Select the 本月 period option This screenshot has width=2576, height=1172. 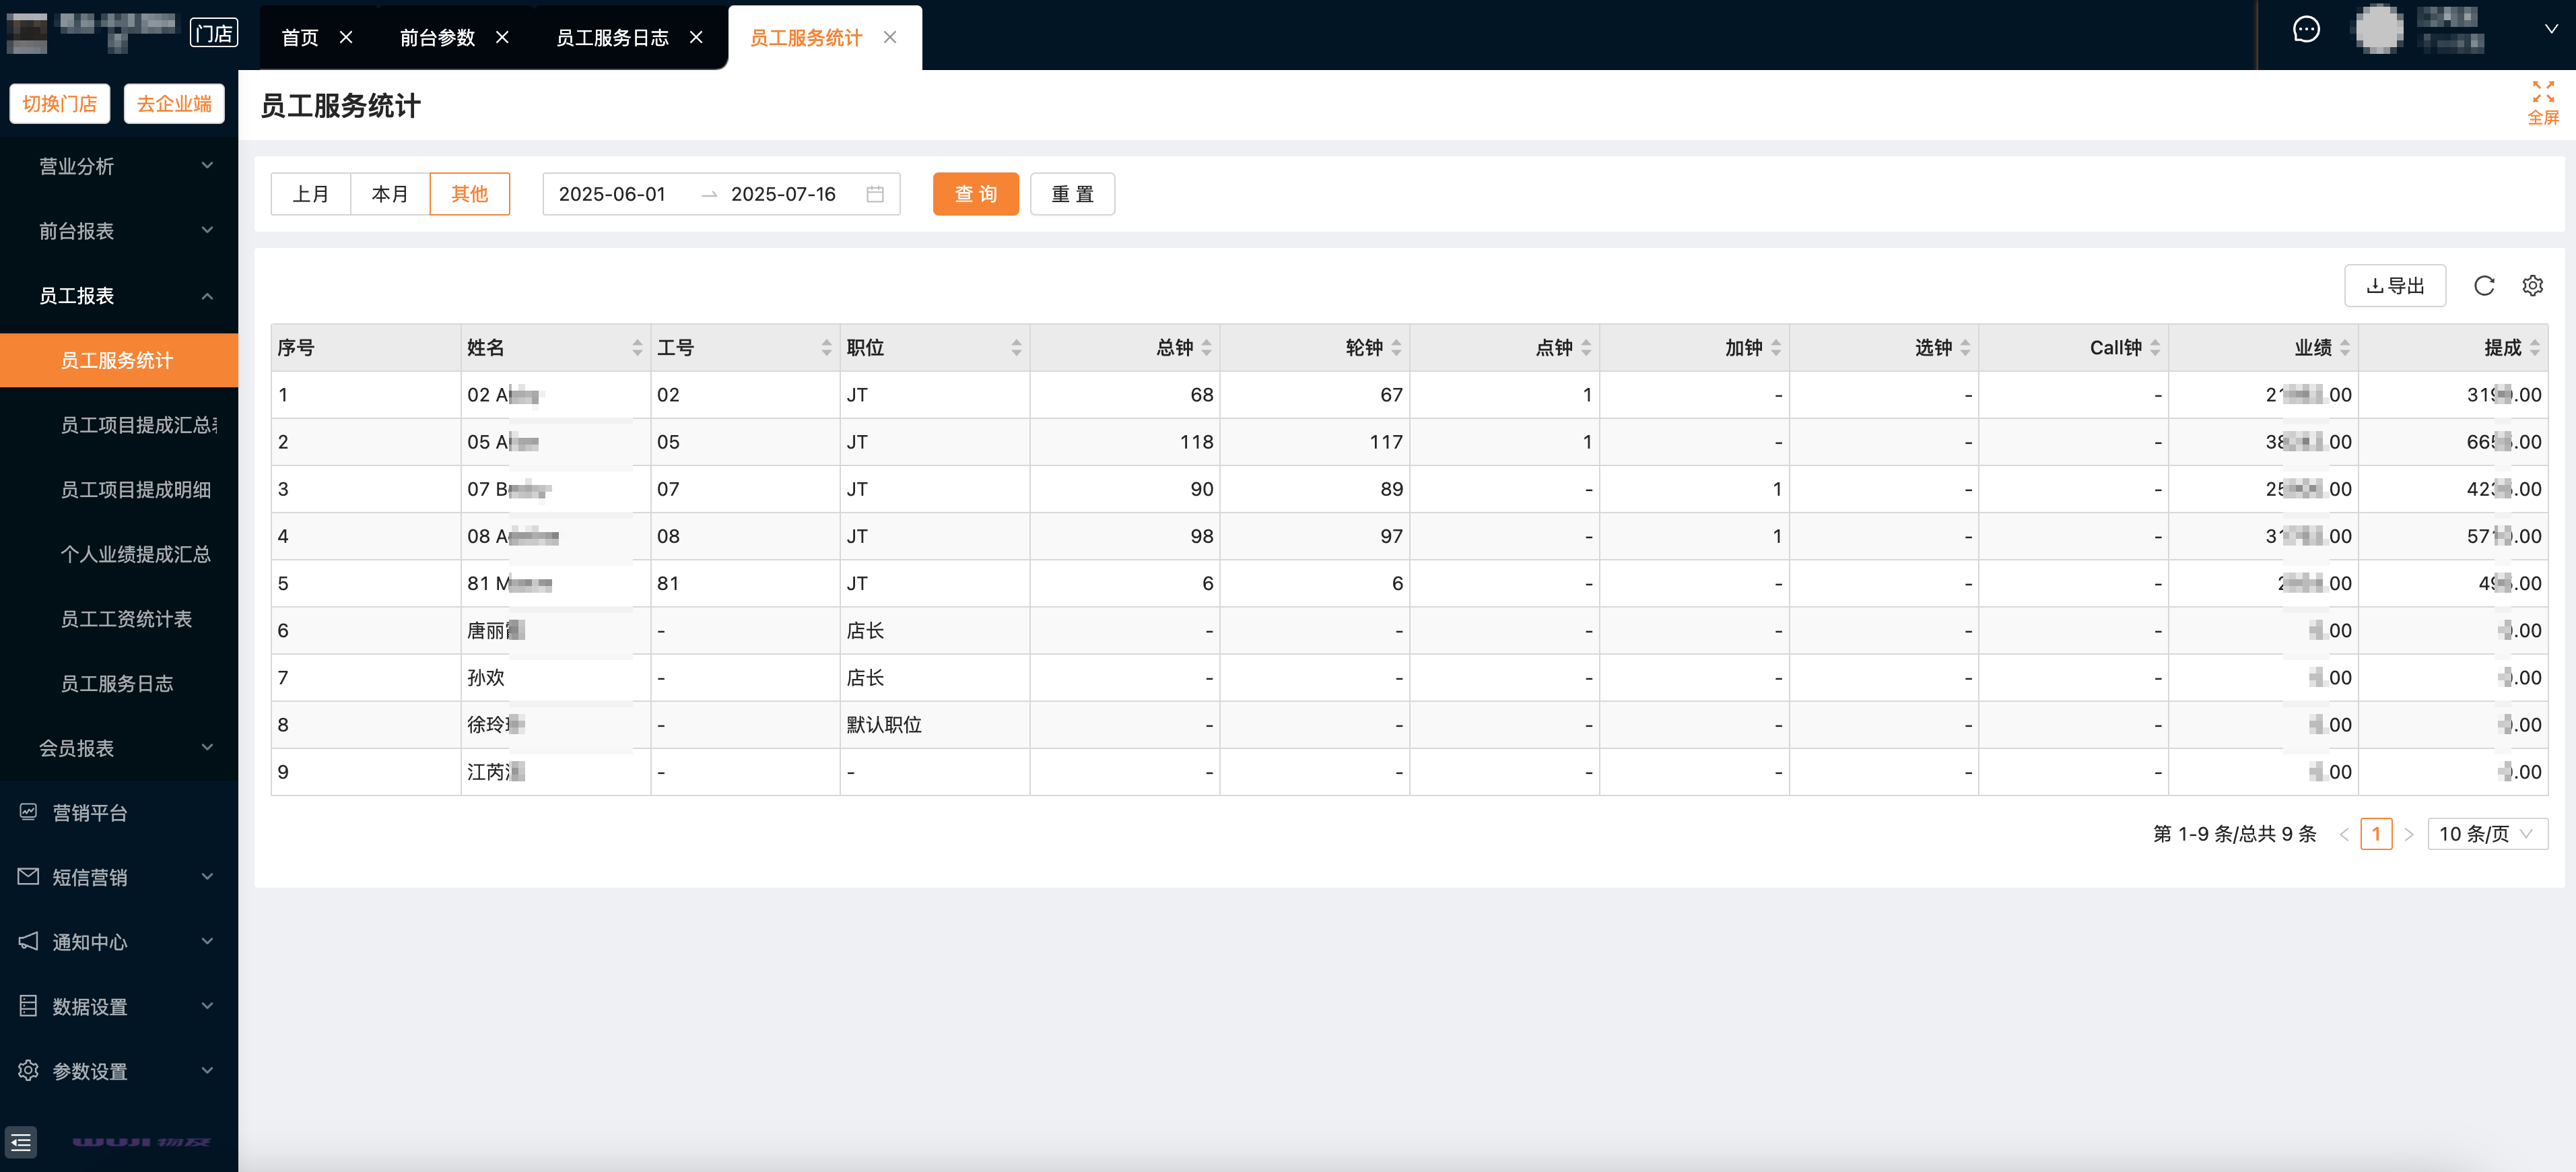tap(389, 194)
